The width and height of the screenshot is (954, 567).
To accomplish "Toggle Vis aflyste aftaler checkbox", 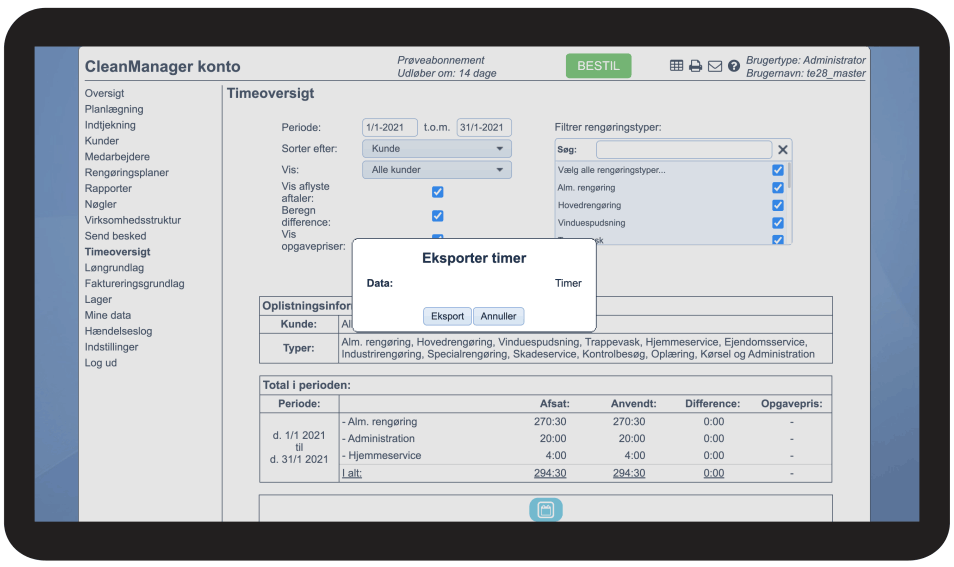I will (437, 192).
